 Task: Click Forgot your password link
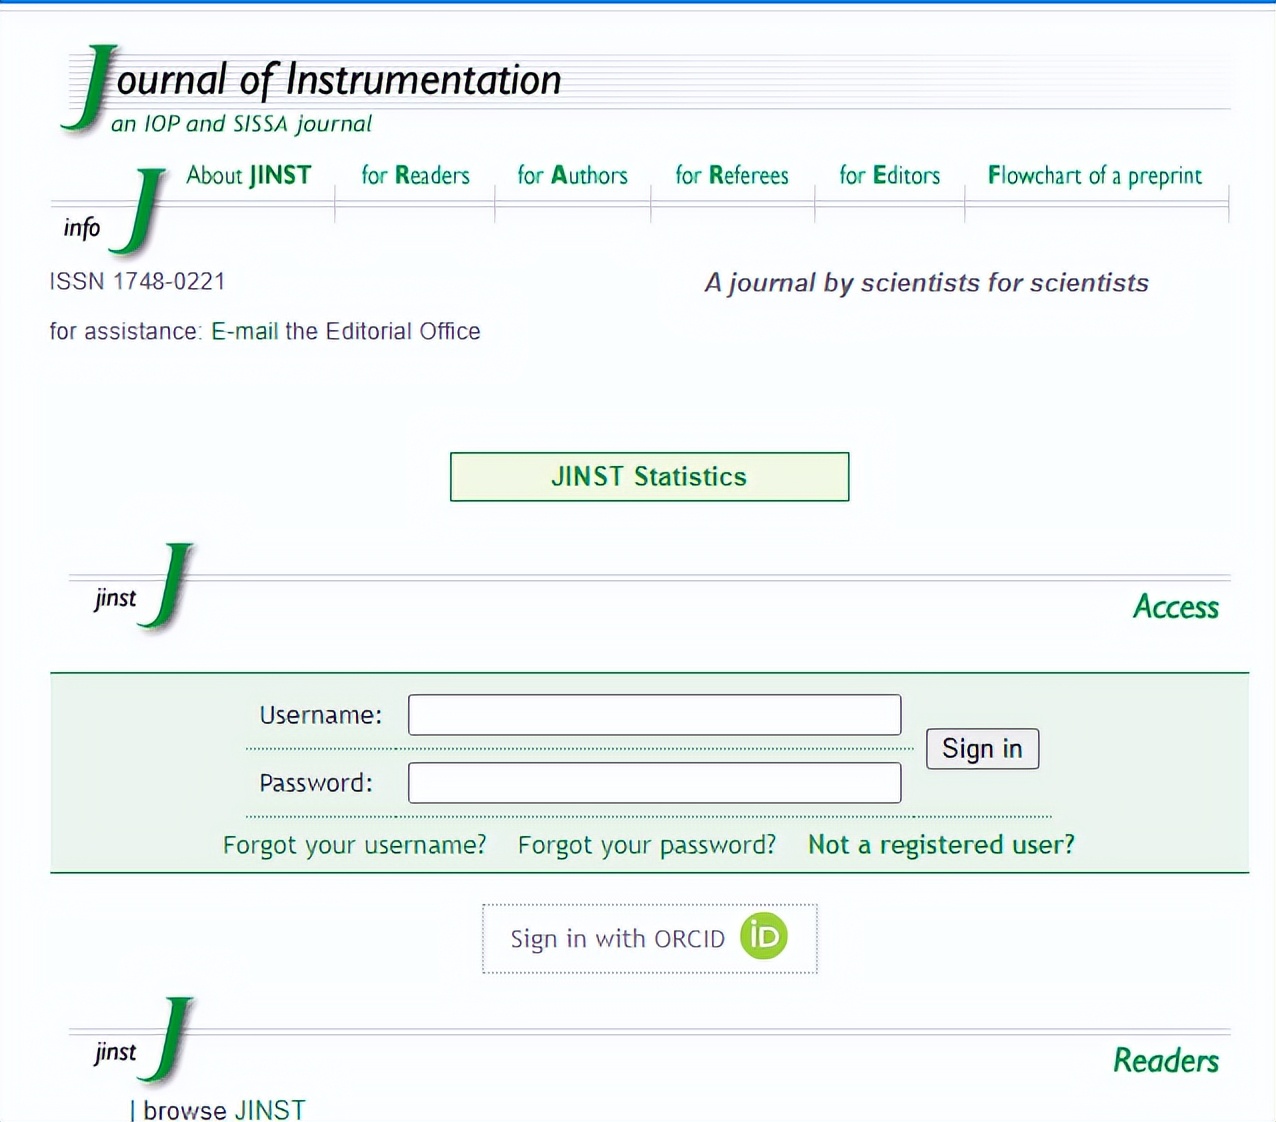pyautogui.click(x=646, y=845)
